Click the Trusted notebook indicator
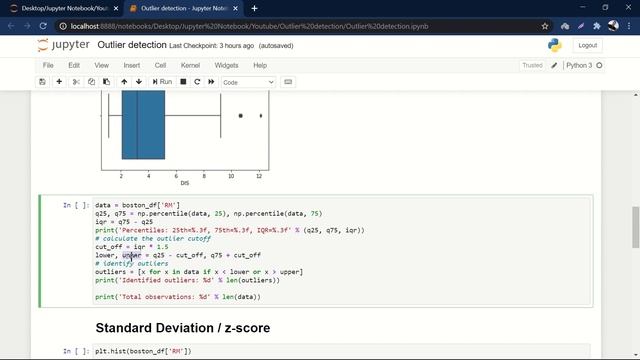 (x=532, y=65)
